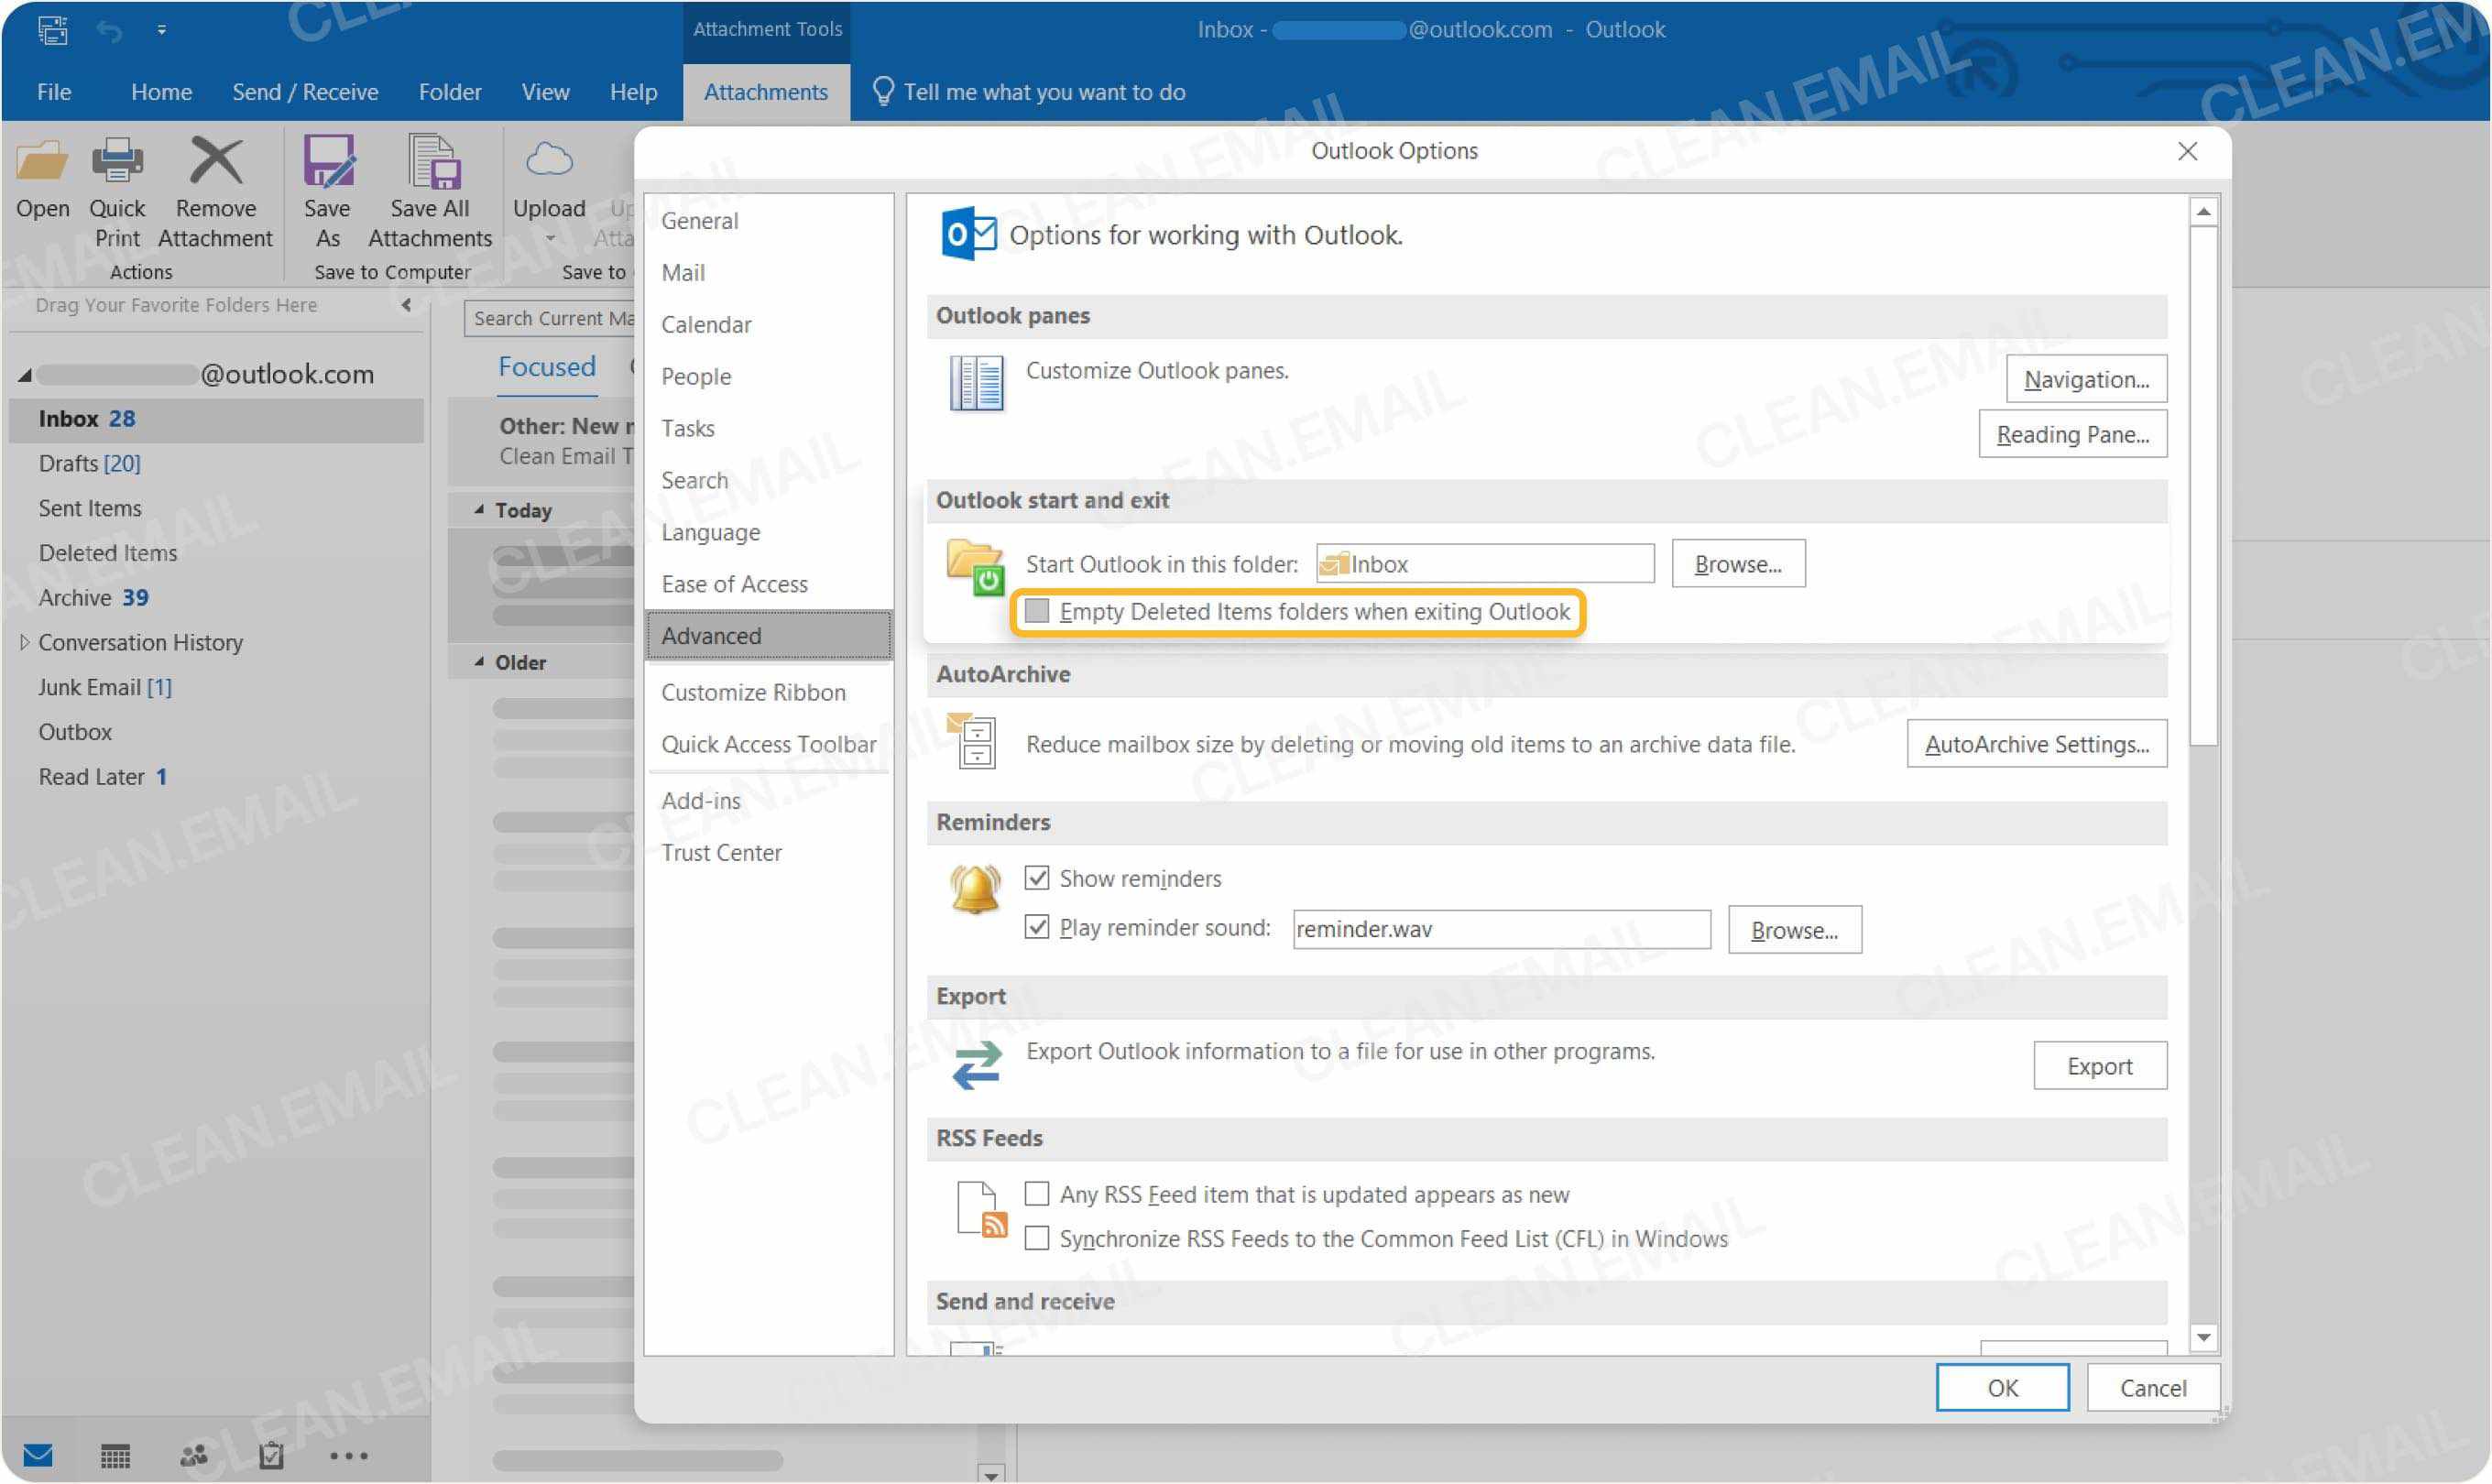Screen dimensions: 2492x1484
Task: Click the ellipsis icon in the navigation bar
Action: pyautogui.click(x=348, y=1456)
